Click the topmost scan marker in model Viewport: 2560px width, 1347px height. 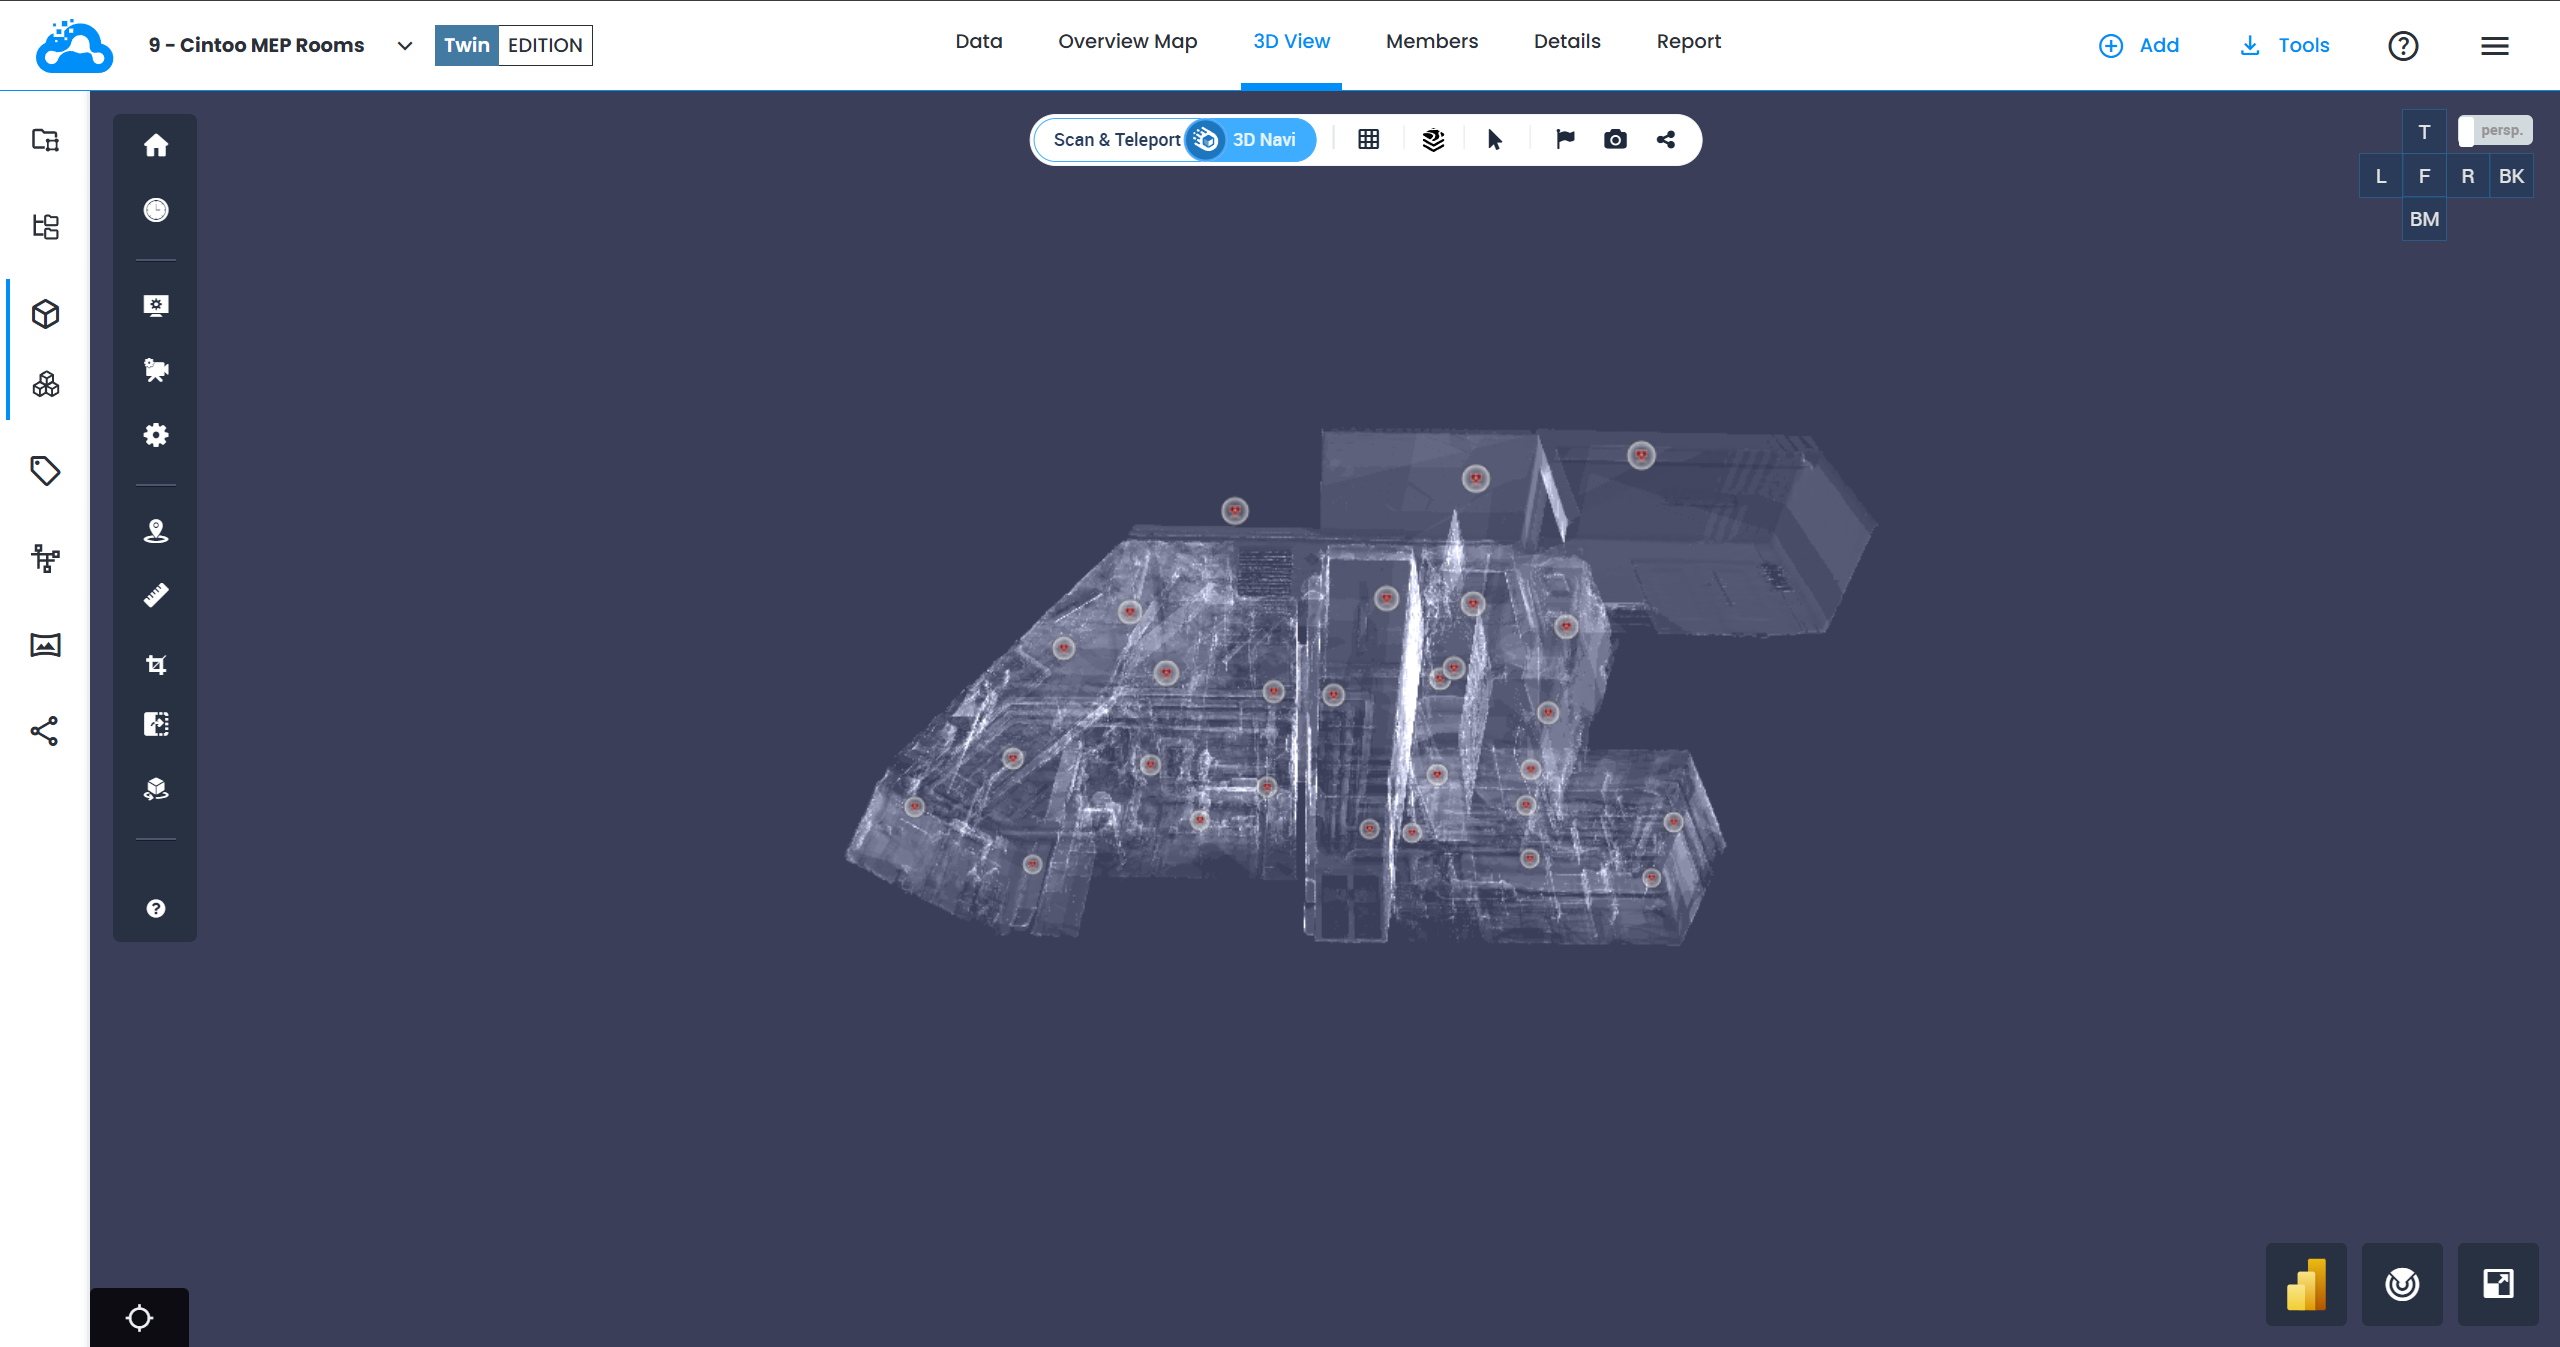click(1641, 456)
